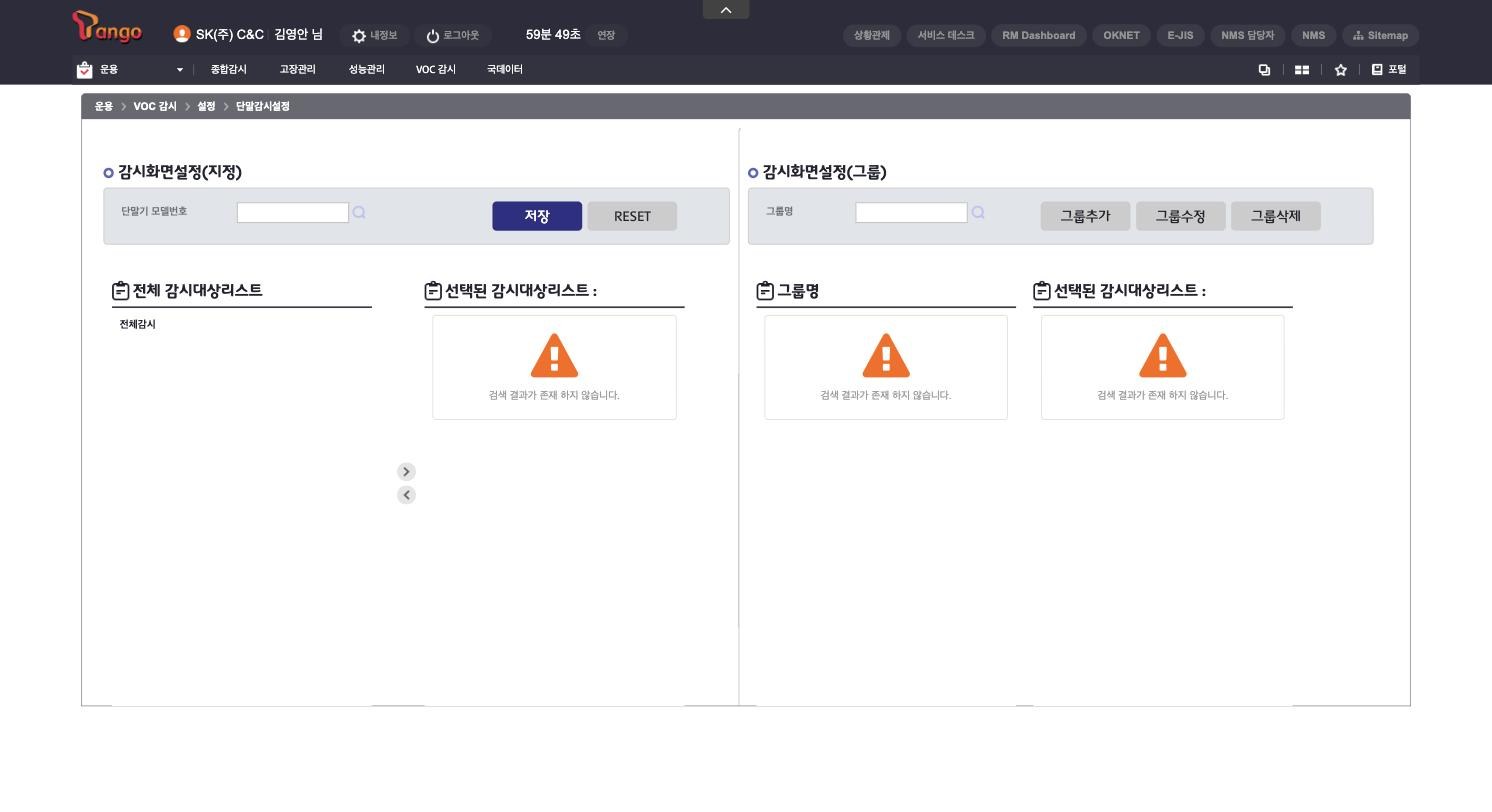Open the 서비스 데스크 link
Screen dimensions: 1492x812
[946, 35]
